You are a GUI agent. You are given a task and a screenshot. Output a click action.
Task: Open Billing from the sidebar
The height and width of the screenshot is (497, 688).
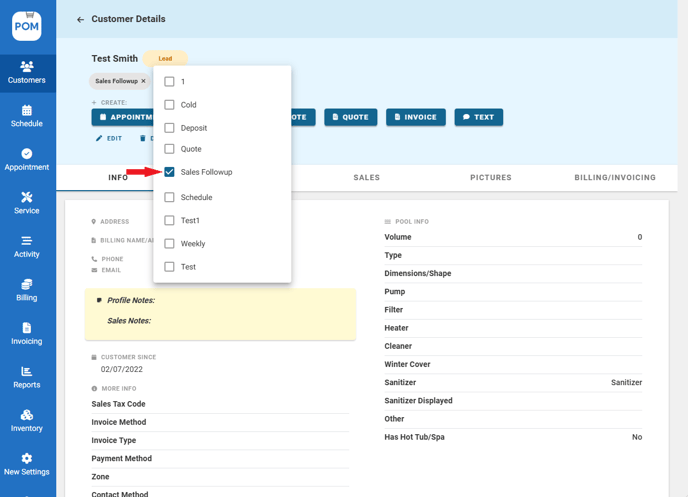[27, 290]
